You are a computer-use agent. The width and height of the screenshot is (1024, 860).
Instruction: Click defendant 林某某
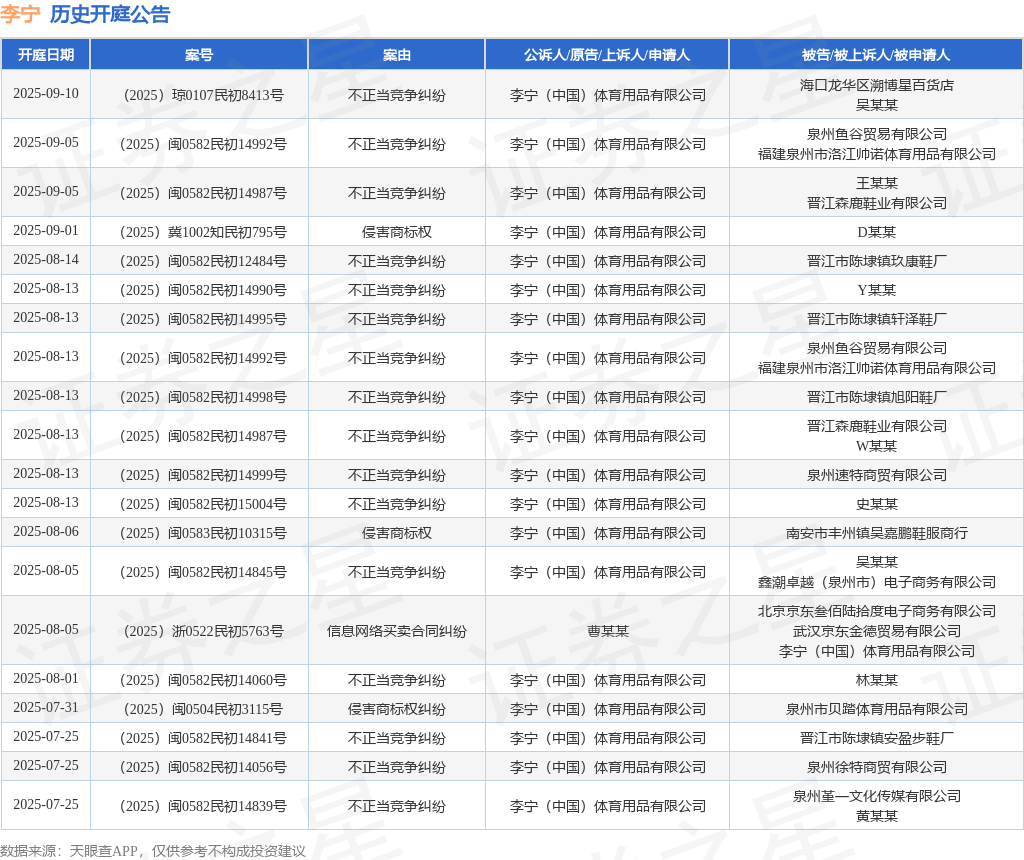(x=876, y=680)
